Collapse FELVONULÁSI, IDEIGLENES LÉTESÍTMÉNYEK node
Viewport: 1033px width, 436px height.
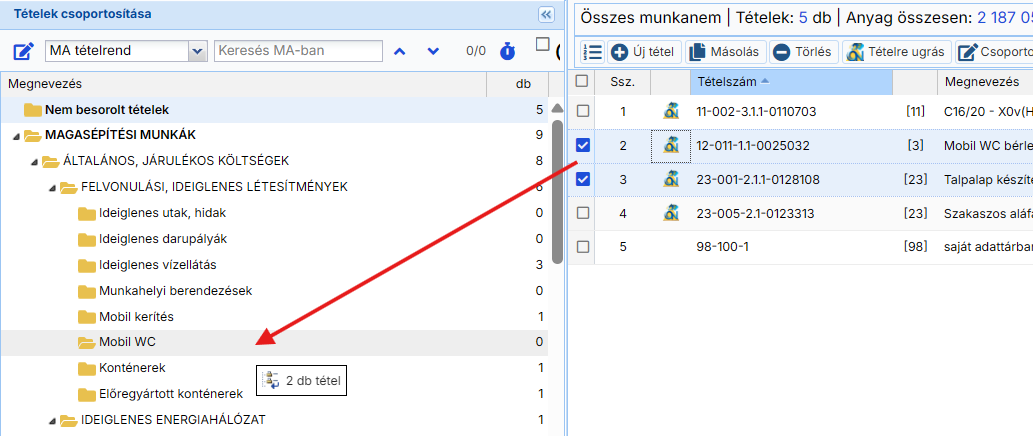pos(52,187)
